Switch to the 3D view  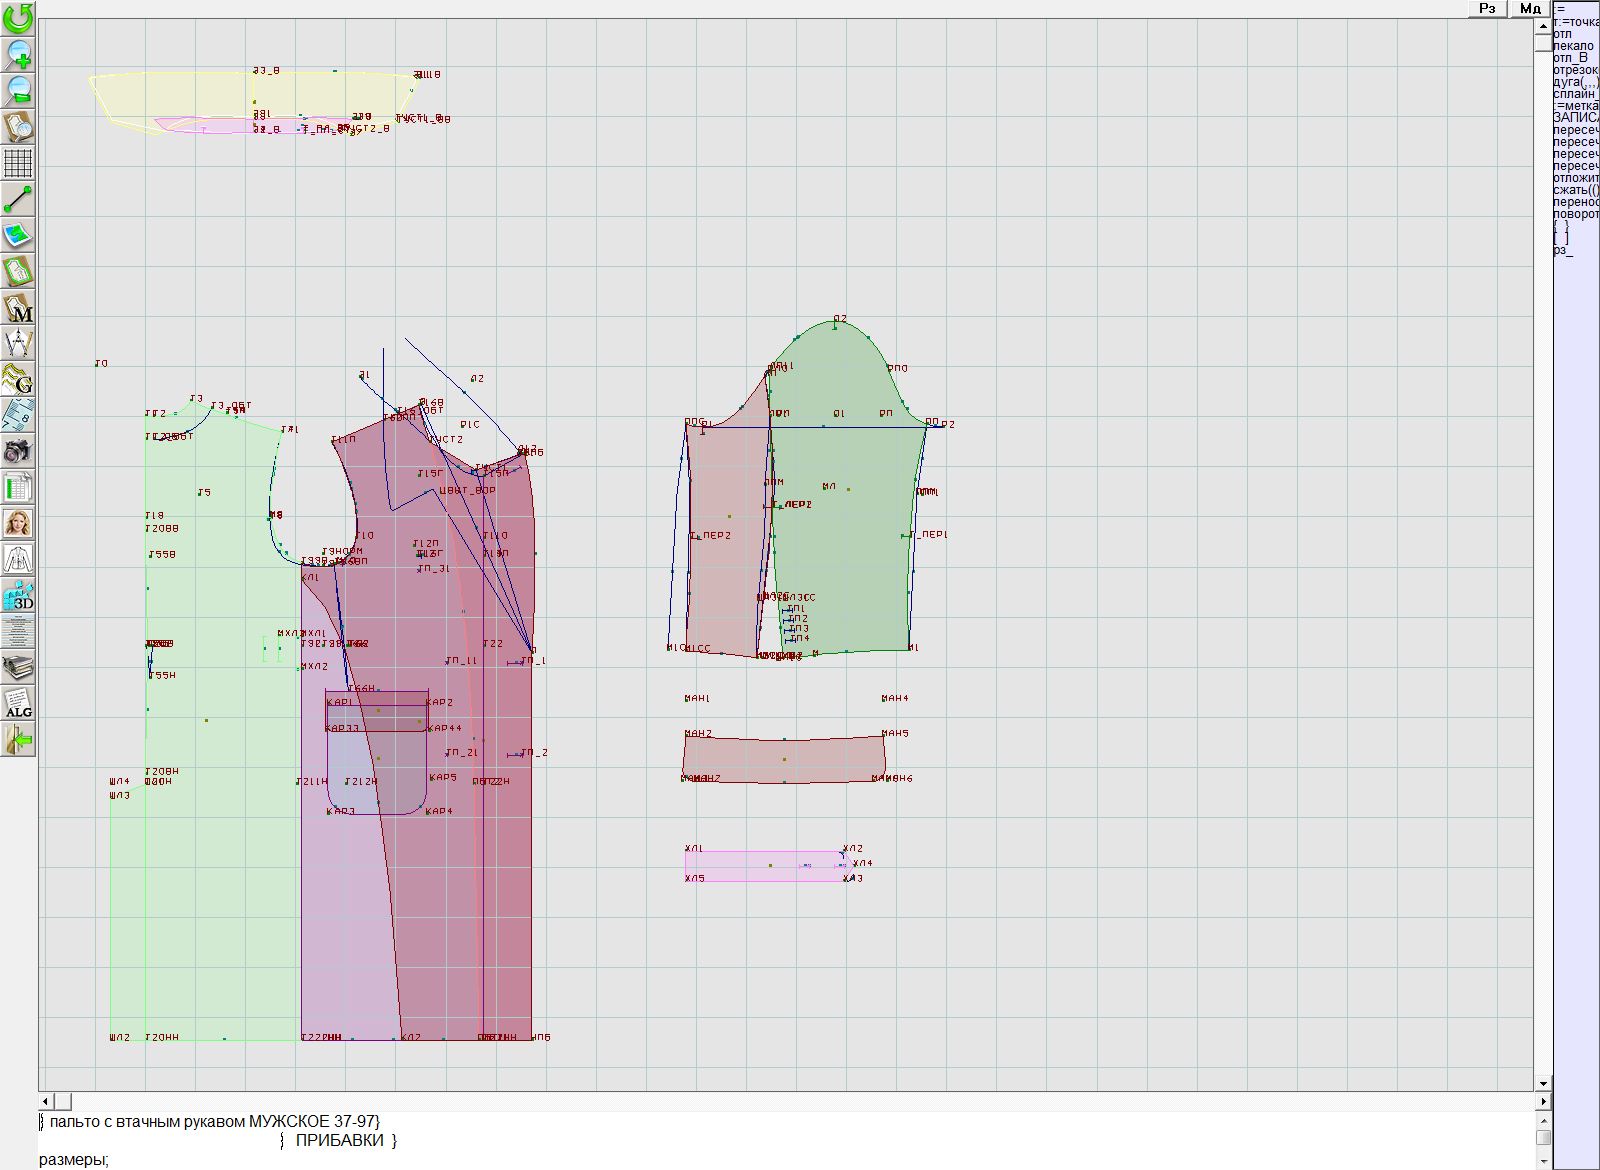pos(18,596)
